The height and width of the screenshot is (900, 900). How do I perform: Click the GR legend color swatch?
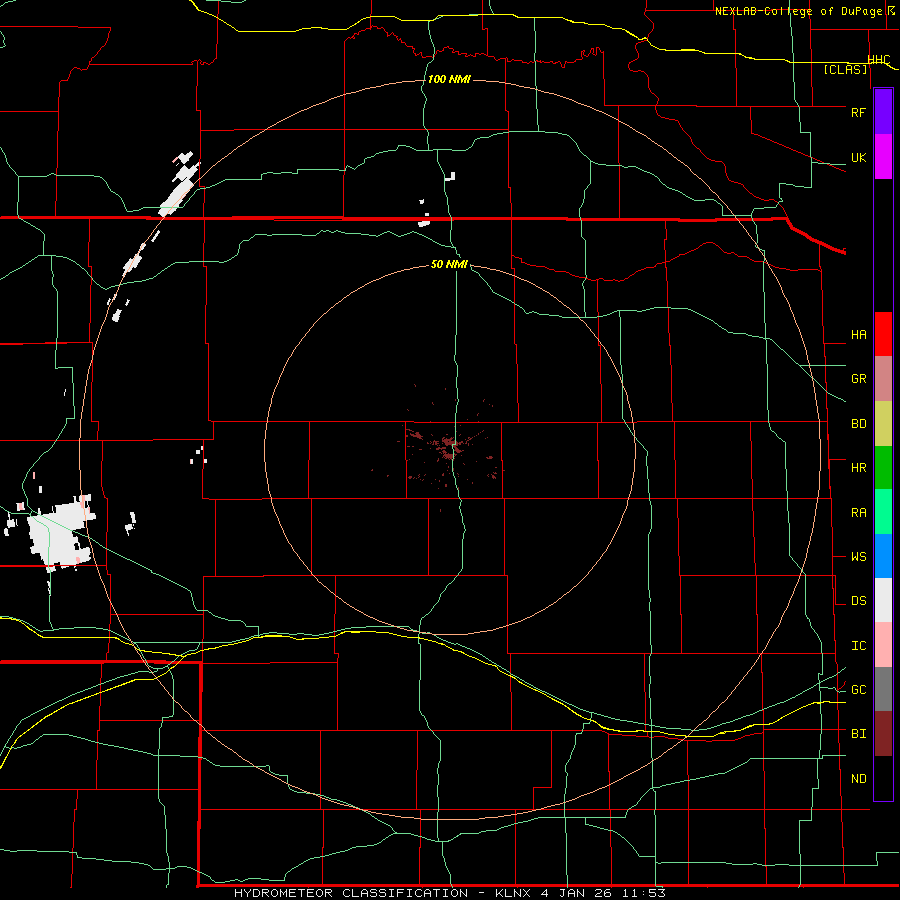click(883, 379)
